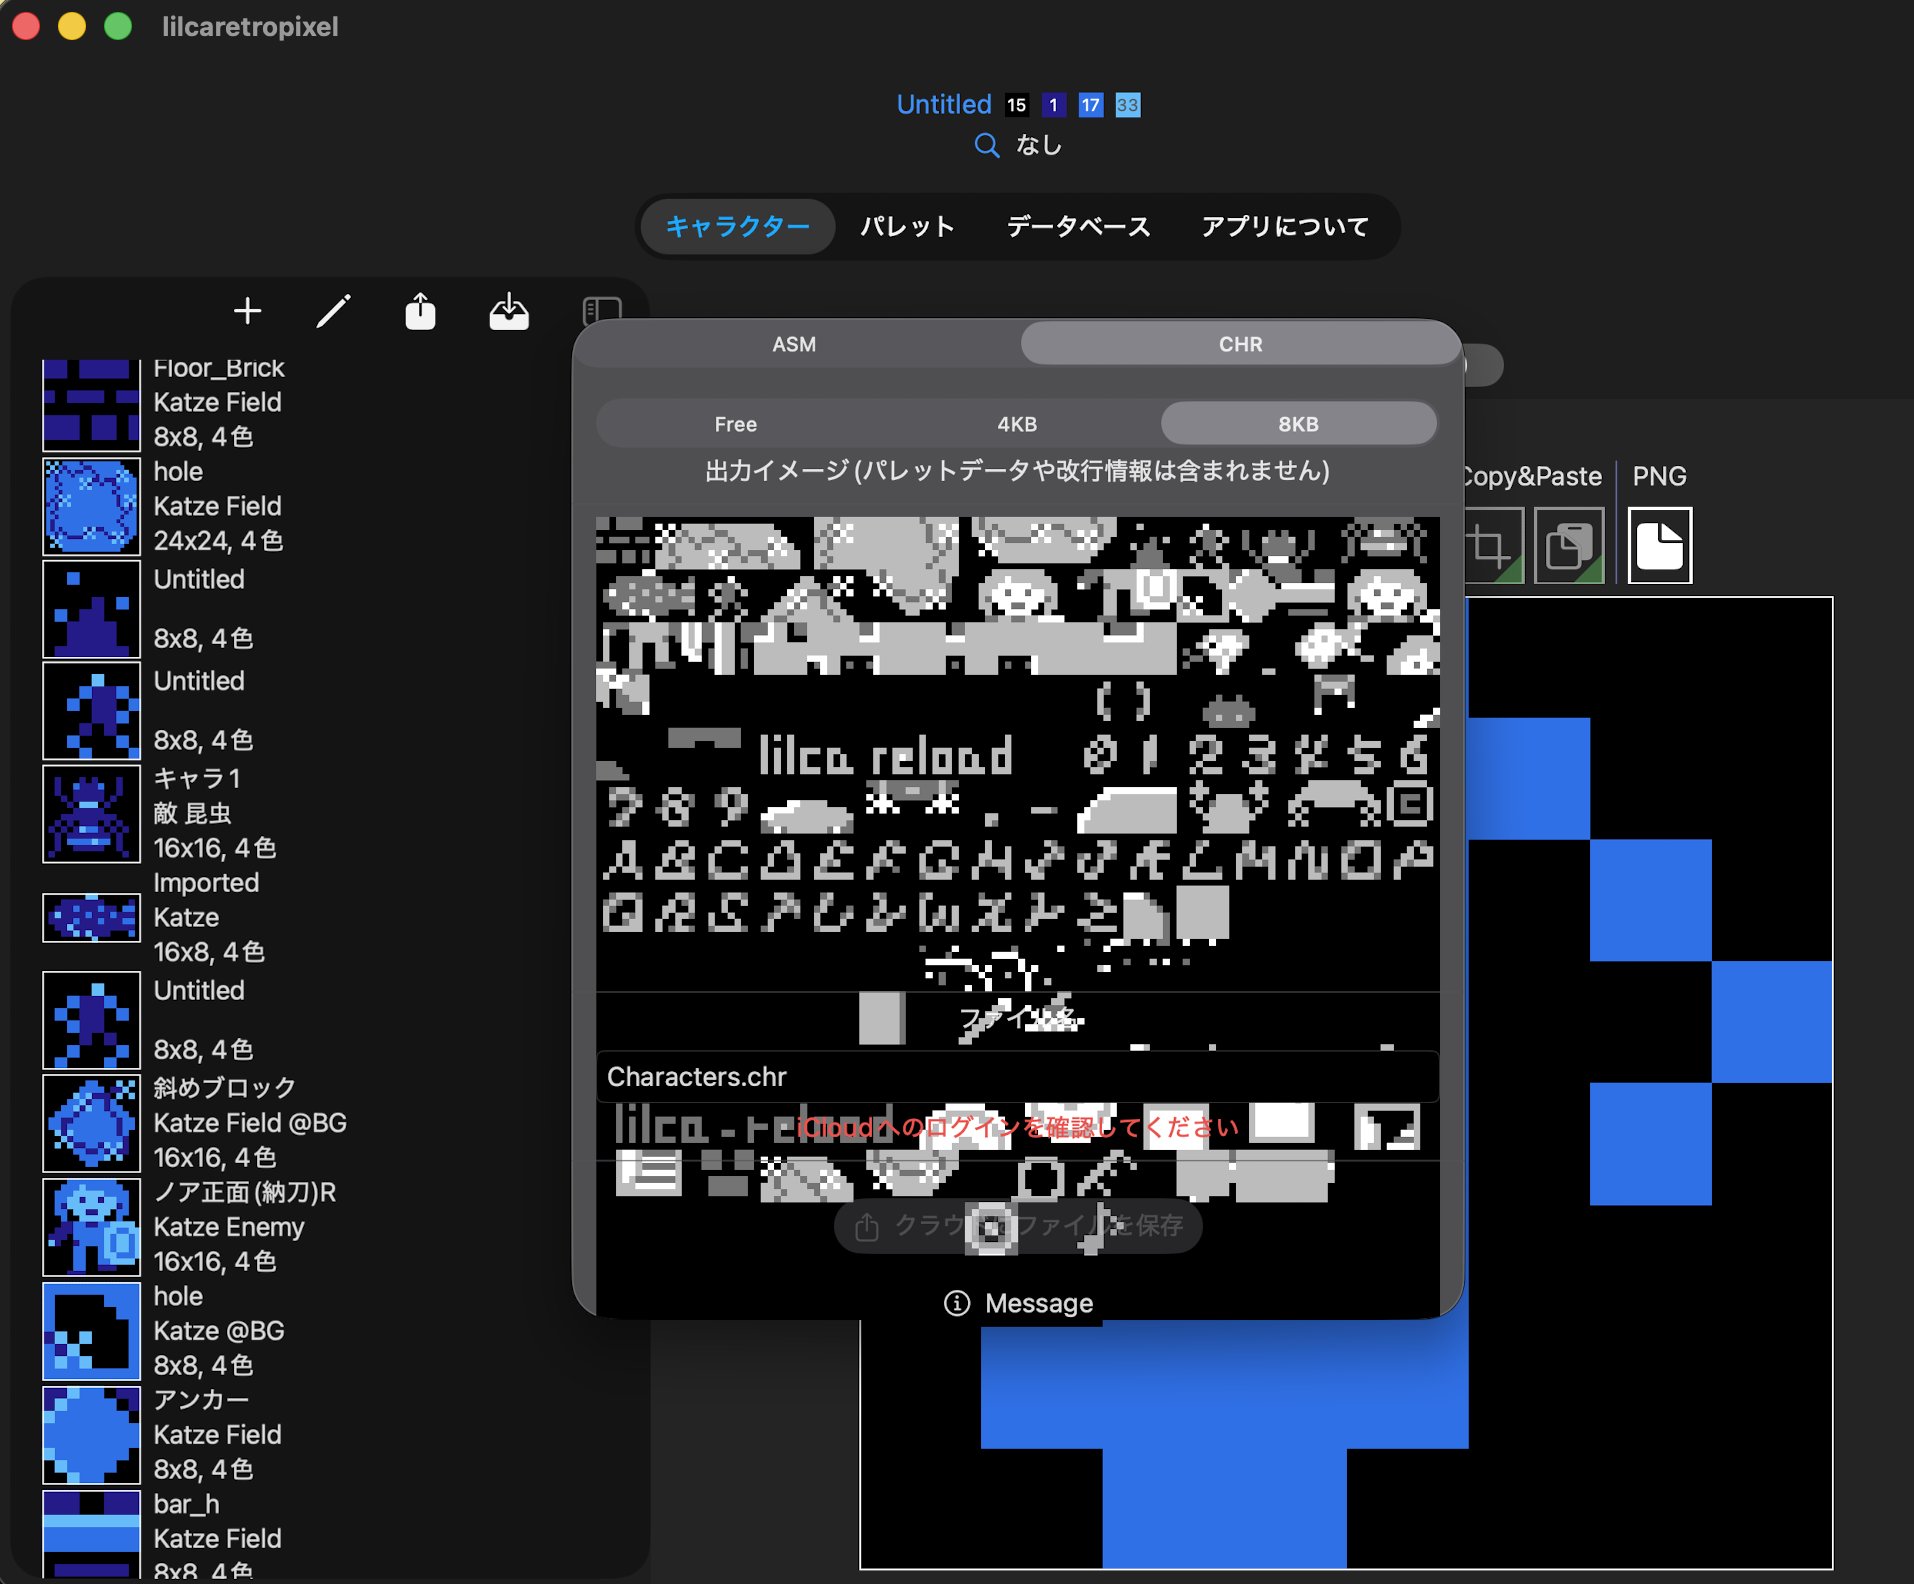Choose the 8KB size option
This screenshot has width=1914, height=1584.
(1298, 424)
